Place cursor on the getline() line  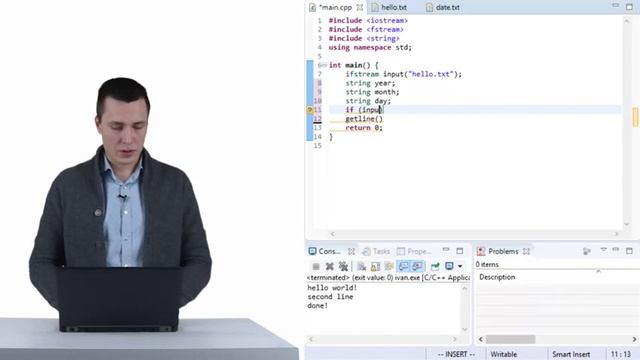pyautogui.click(x=364, y=119)
